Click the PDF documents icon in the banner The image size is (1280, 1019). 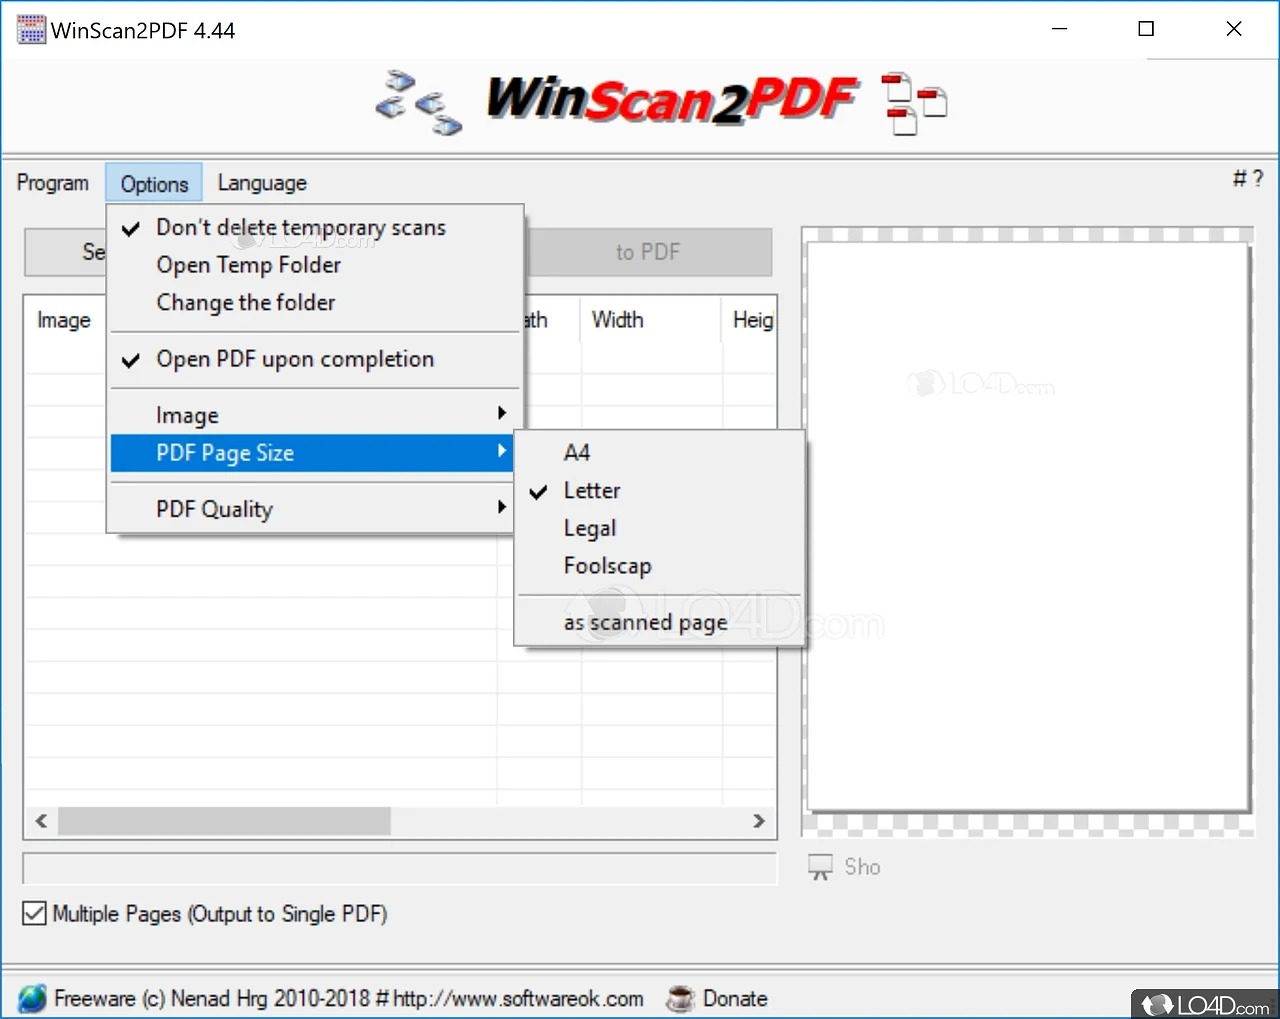[x=914, y=103]
